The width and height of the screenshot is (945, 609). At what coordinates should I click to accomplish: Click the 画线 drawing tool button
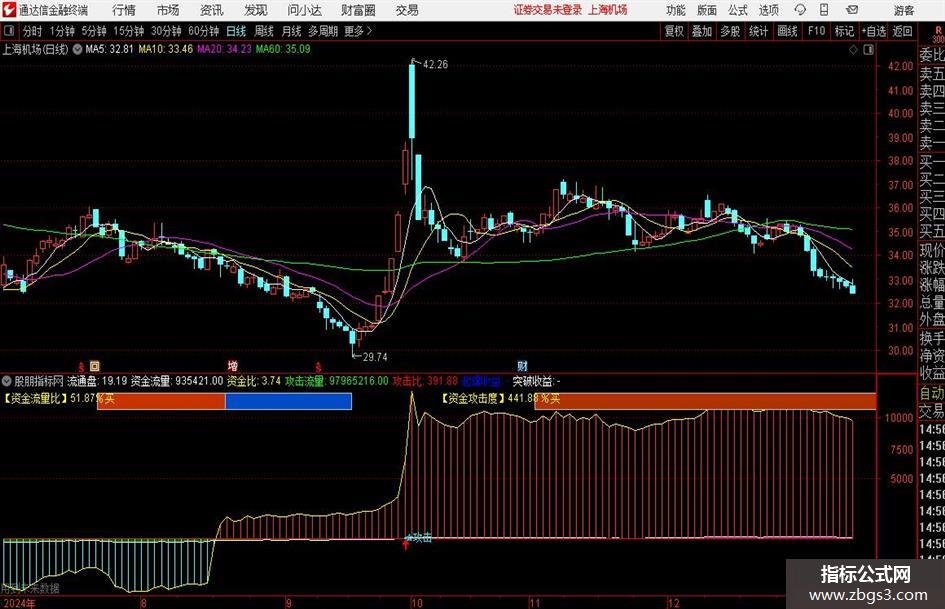787,31
